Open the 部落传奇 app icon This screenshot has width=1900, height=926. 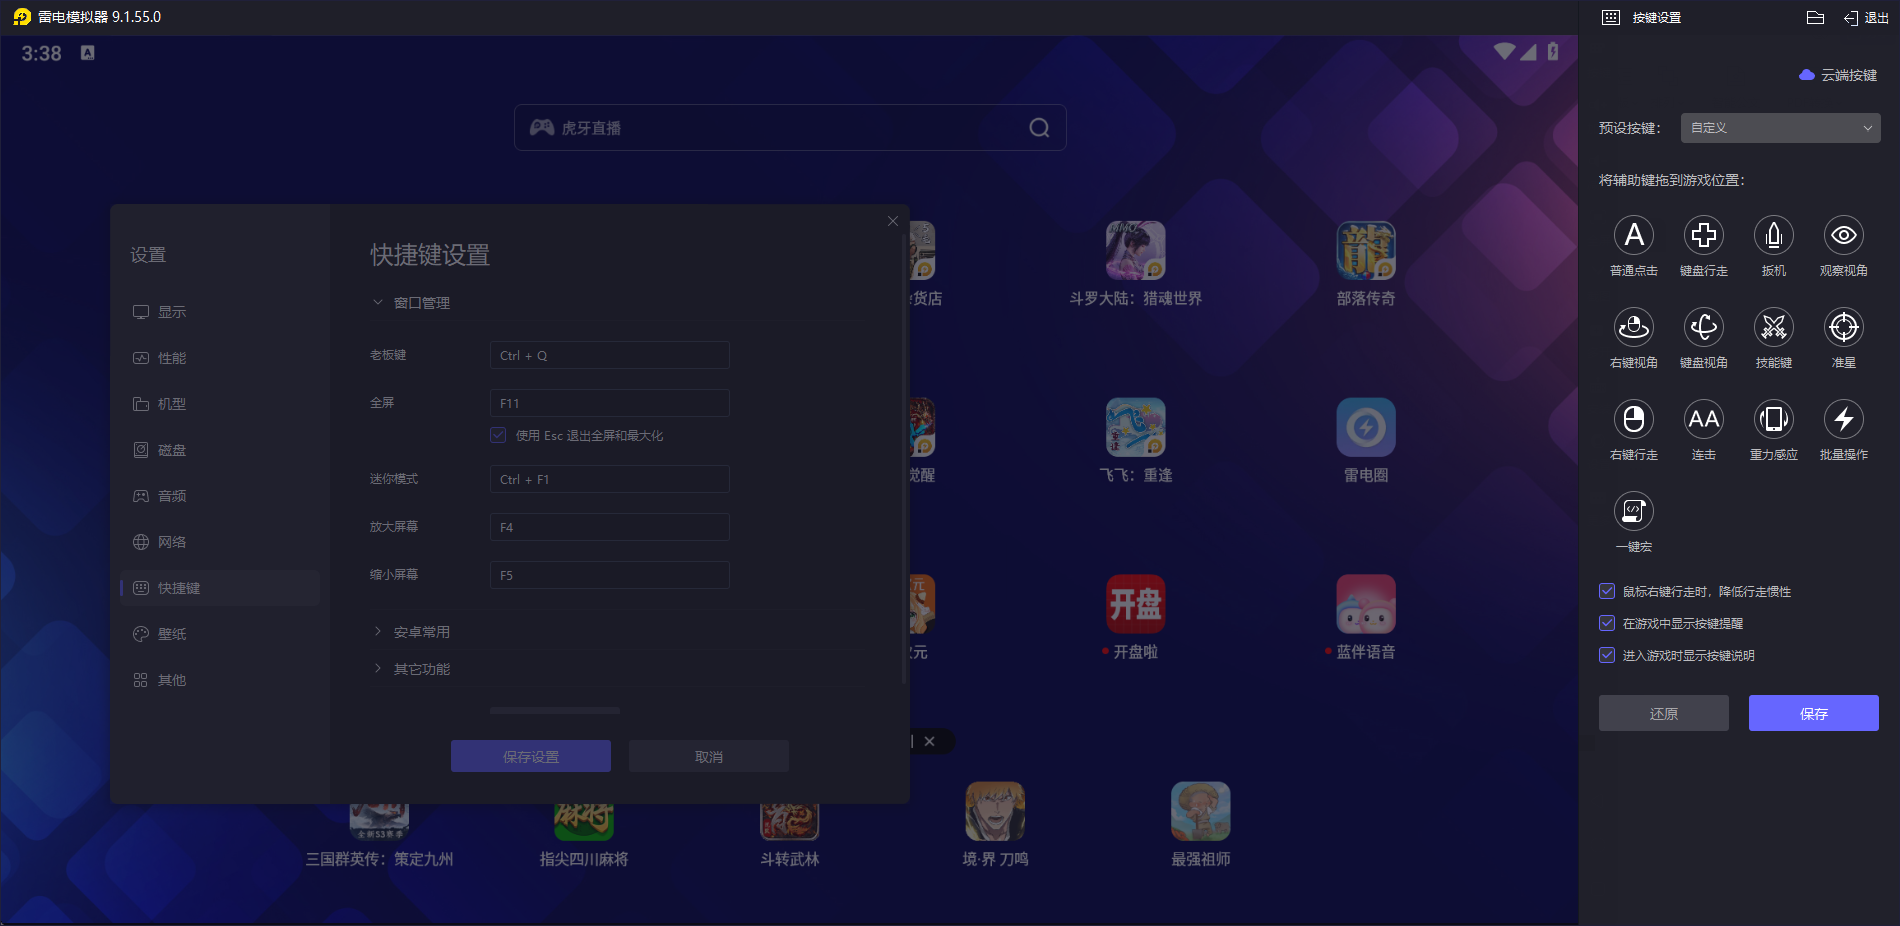point(1366,250)
